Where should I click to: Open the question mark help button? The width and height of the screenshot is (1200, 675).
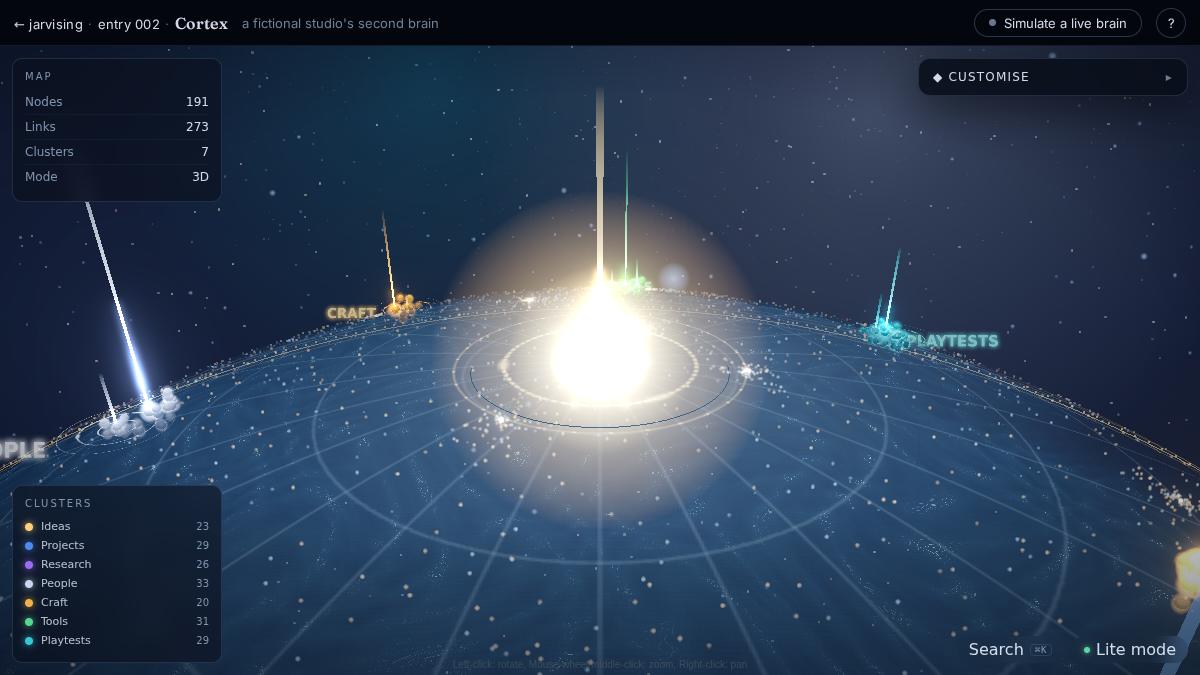(1171, 23)
